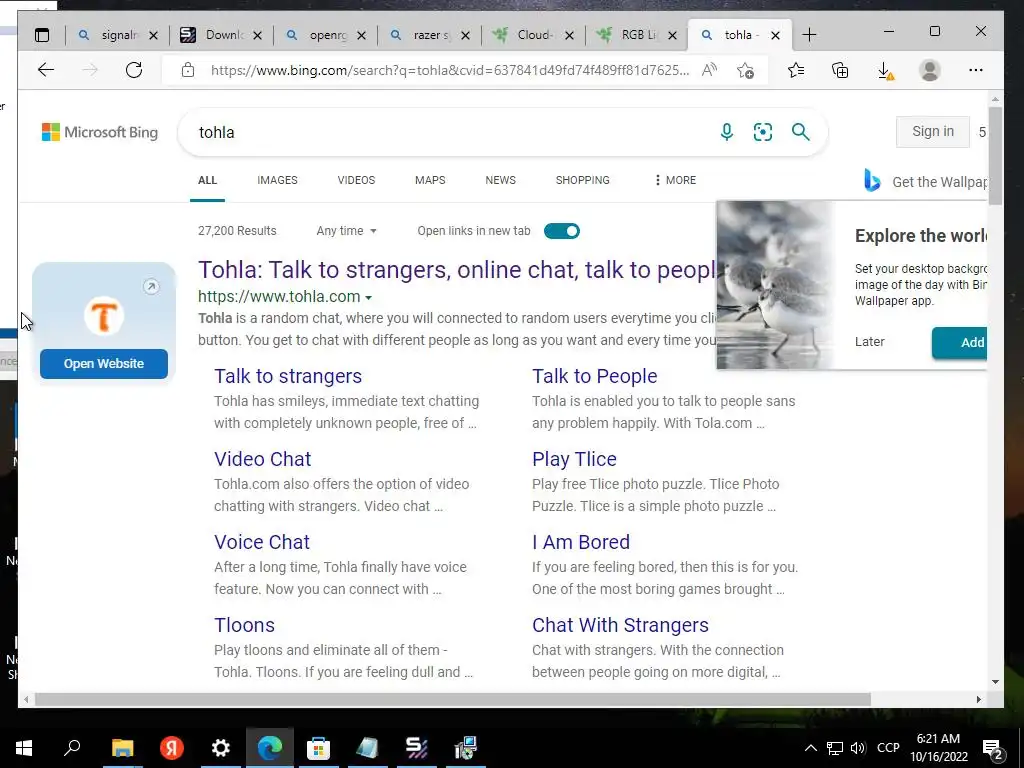Open Windows taskbar search
The width and height of the screenshot is (1024, 768).
(x=72, y=747)
